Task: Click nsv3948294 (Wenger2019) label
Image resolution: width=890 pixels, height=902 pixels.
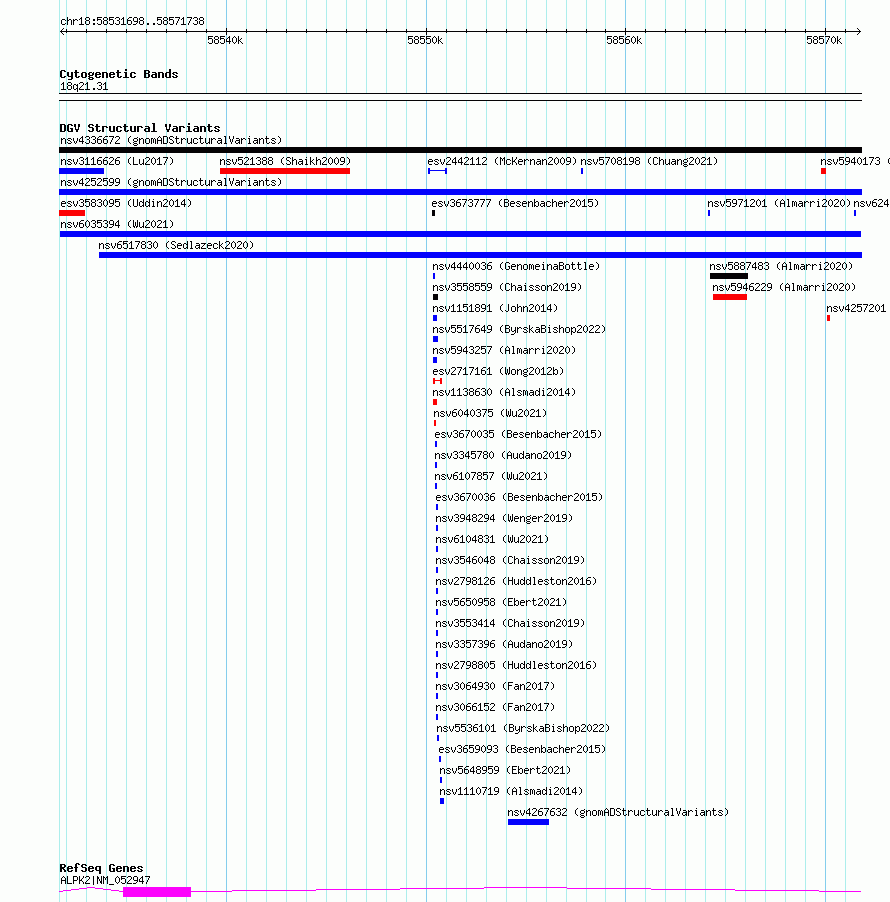Action: click(504, 518)
